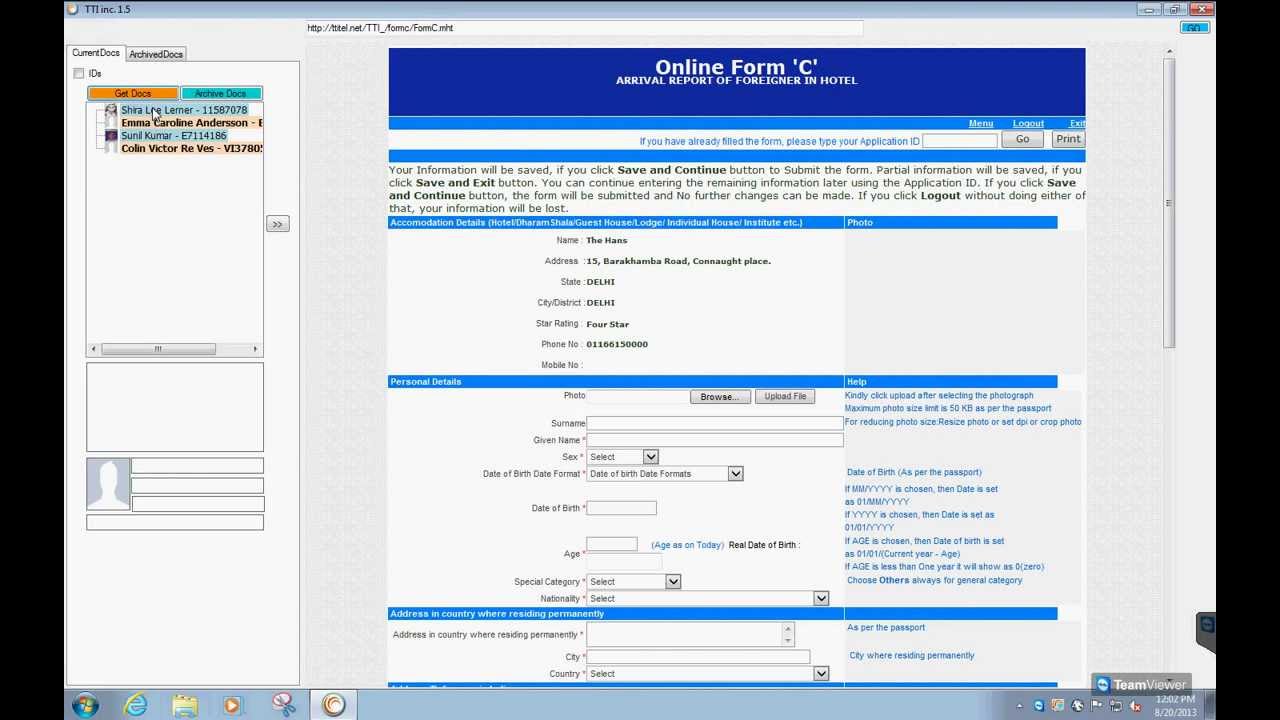Image resolution: width=1280 pixels, height=720 pixels.
Task: Open the Windows Start menu orb
Action: click(85, 705)
